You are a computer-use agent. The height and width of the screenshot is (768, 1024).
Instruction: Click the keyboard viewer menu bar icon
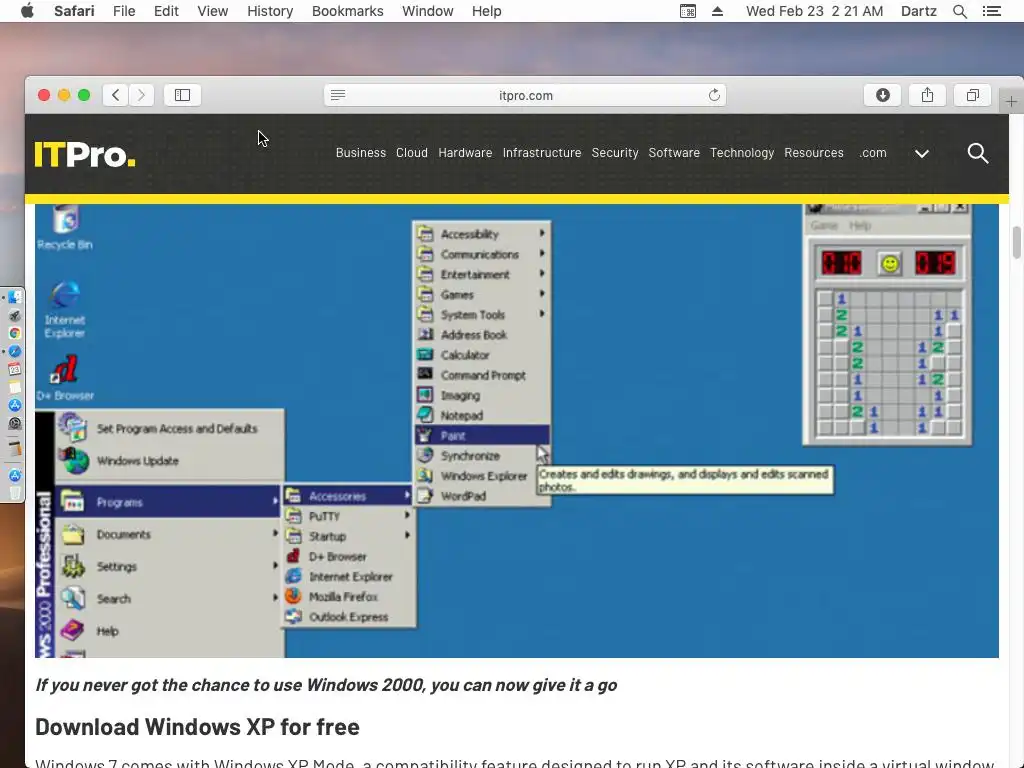688,11
